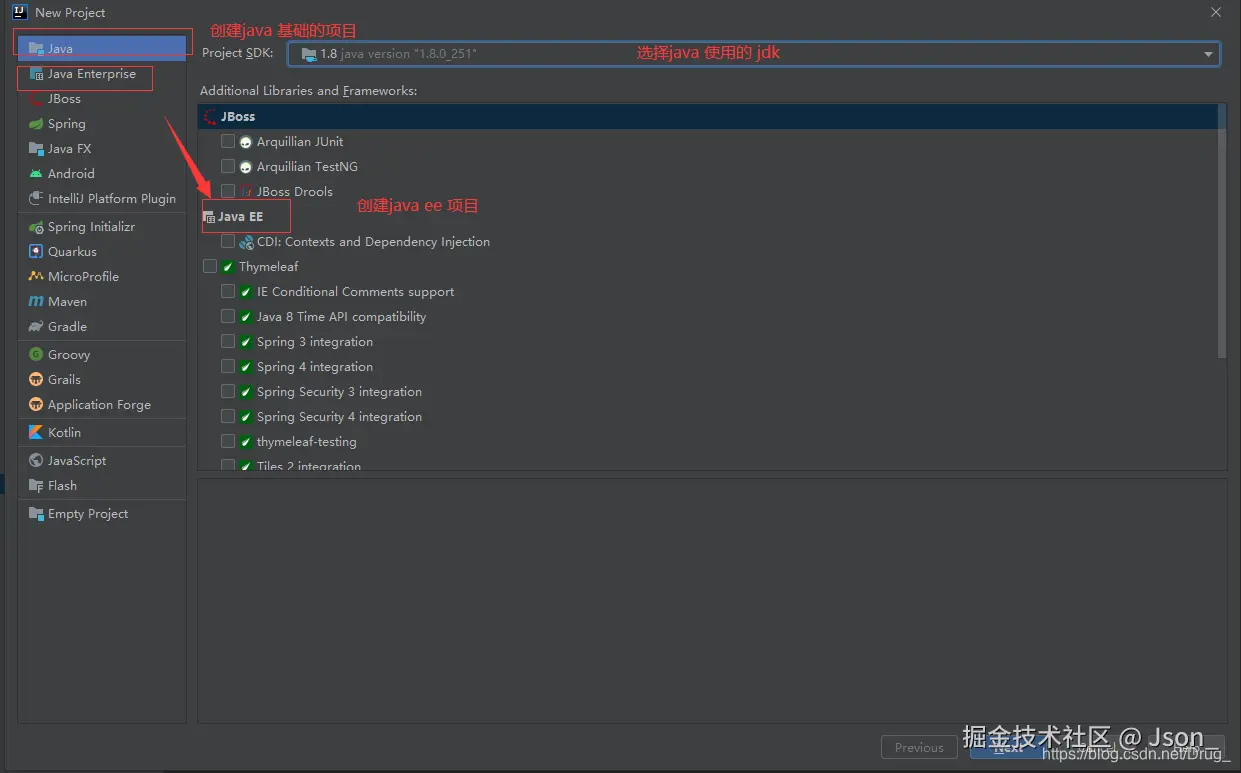
Task: Click the Arquillian TestNG alien icon
Action: pyautogui.click(x=246, y=167)
